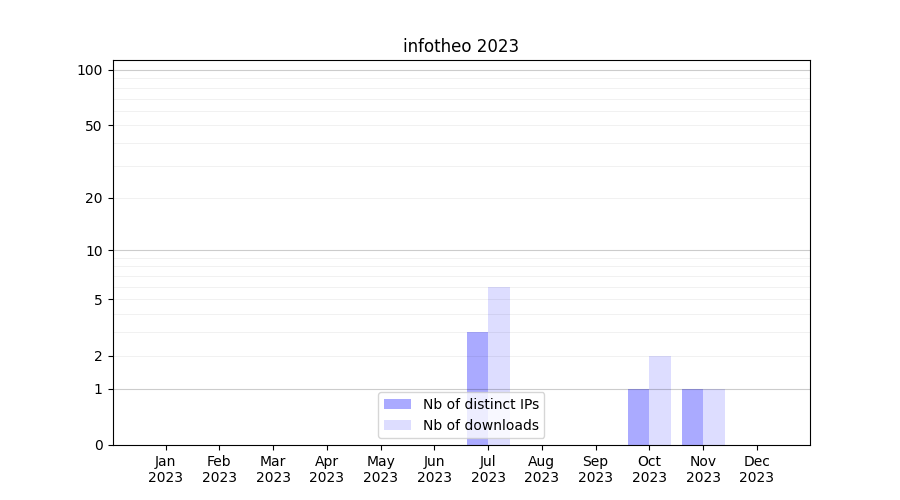The image size is (900, 500).
Task: Click the 'Dec 2023' x-axis label
Action: point(756,469)
